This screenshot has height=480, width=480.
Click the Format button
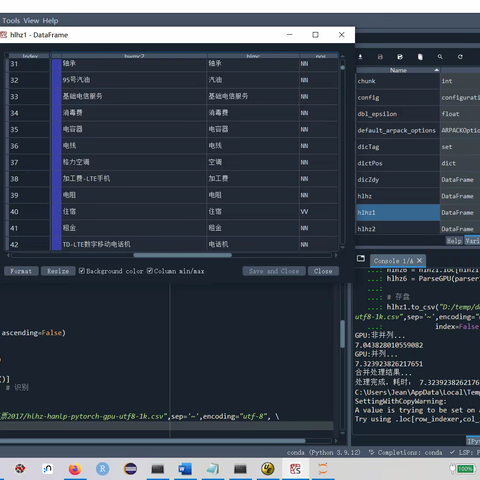[x=21, y=271]
